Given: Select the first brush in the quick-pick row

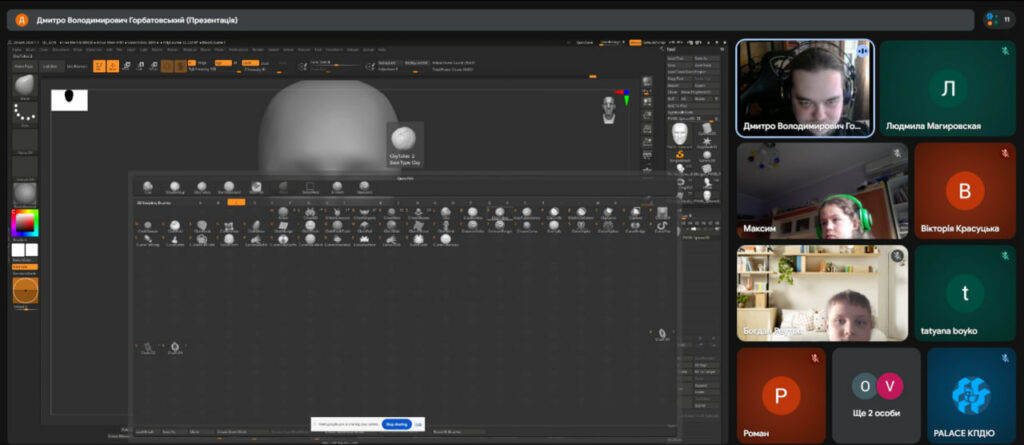Looking at the screenshot, I should (148, 187).
